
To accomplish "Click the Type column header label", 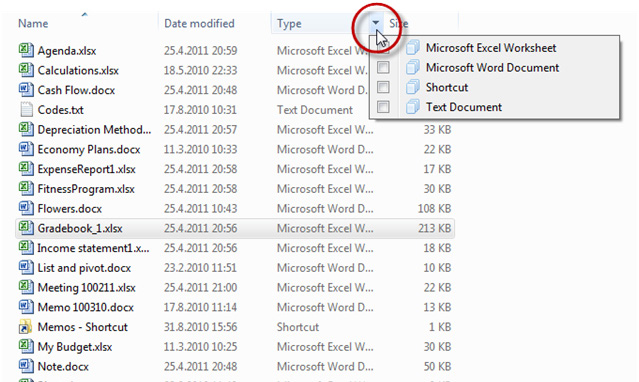I will pos(289,23).
